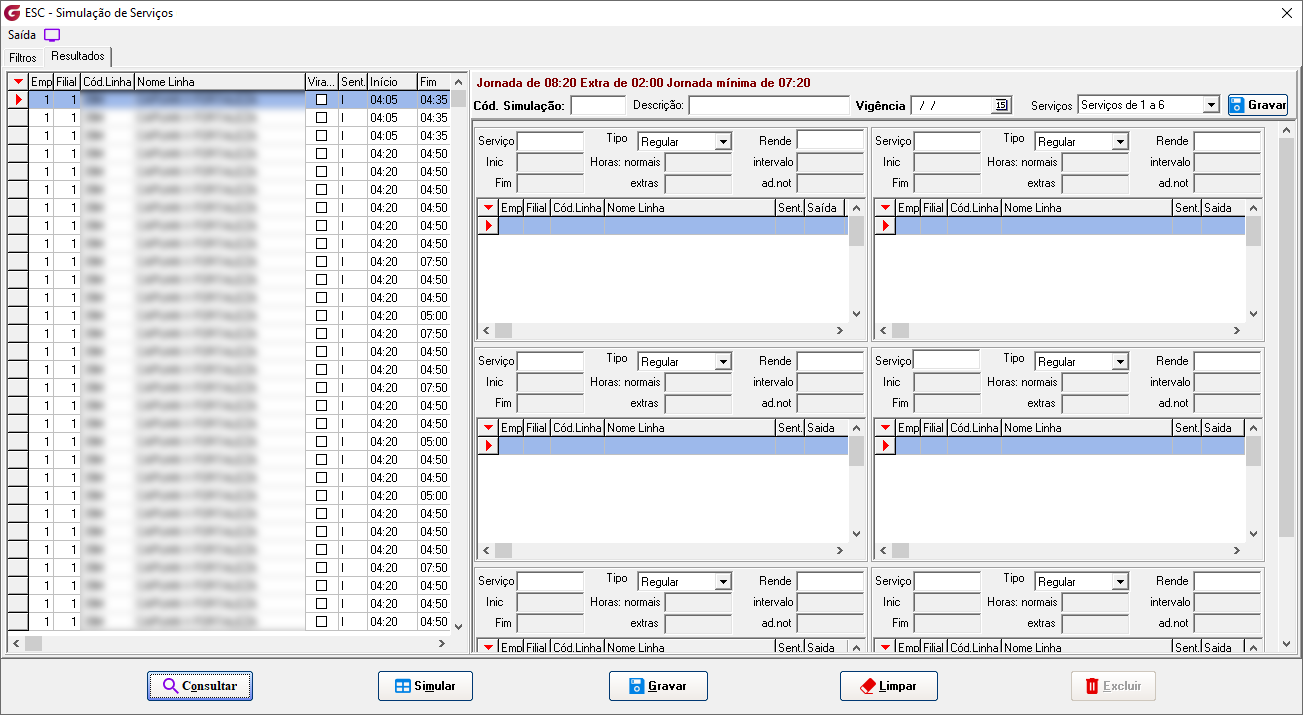Click the Simular button
Viewport: 1303px width, 715px height.
(425, 686)
